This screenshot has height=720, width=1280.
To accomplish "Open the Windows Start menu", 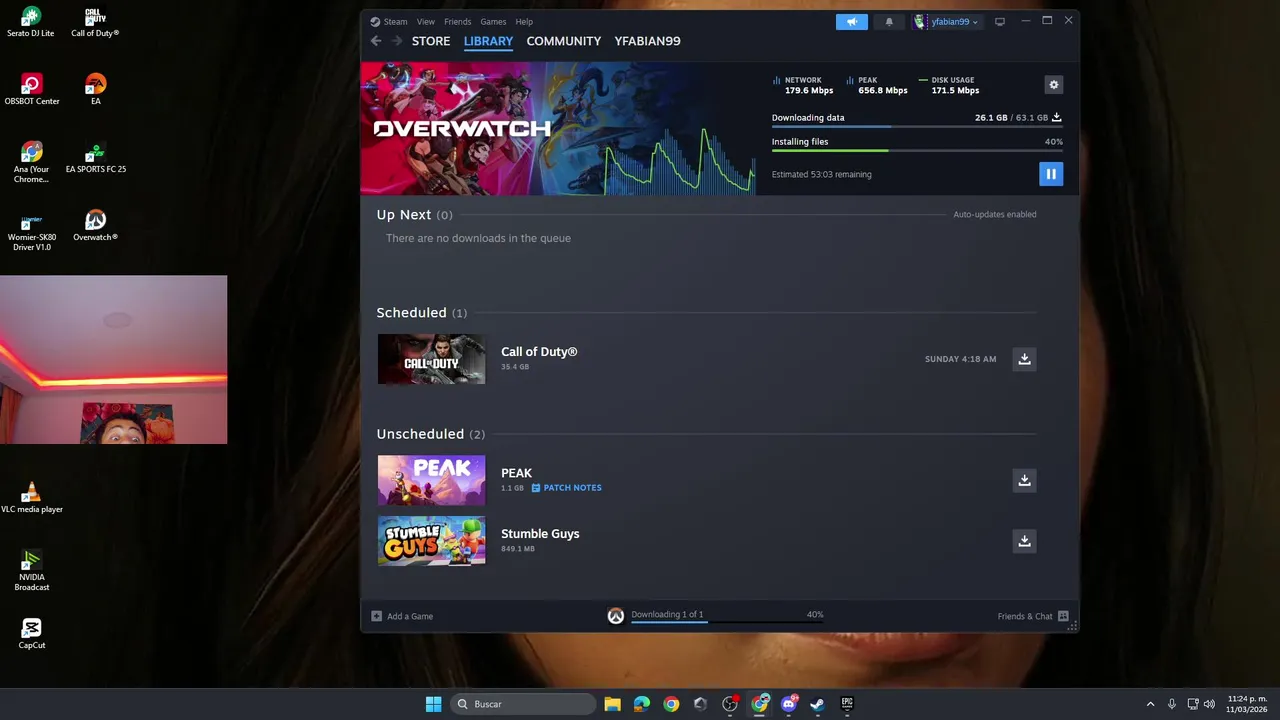I will [433, 704].
